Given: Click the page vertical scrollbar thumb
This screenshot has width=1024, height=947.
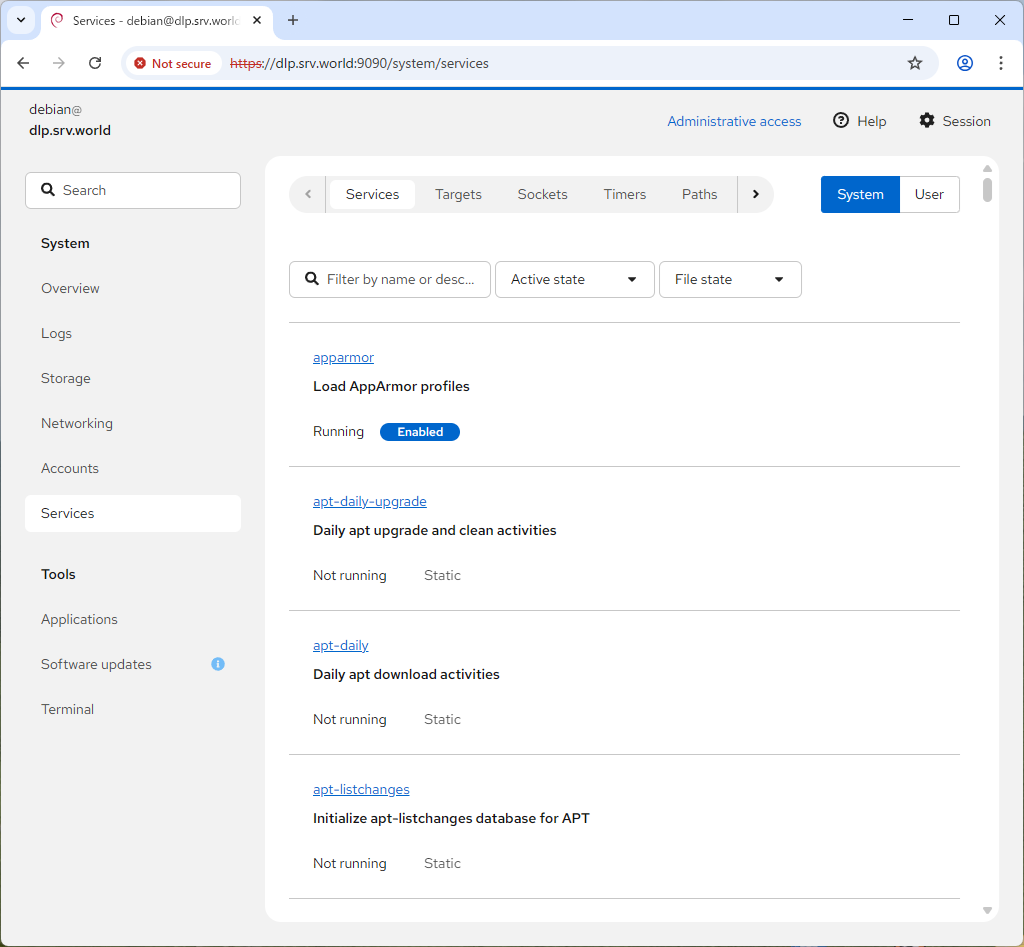Looking at the screenshot, I should point(987,190).
